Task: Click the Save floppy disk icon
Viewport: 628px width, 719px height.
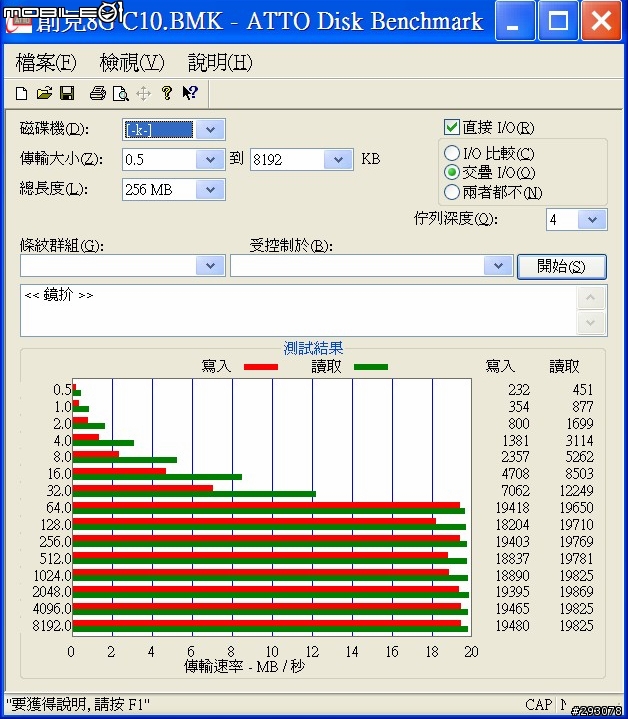Action: click(x=67, y=93)
